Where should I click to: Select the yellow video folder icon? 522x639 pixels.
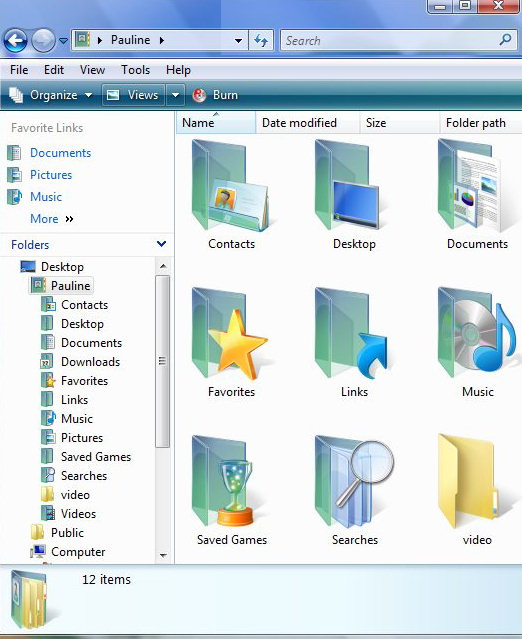pos(469,482)
